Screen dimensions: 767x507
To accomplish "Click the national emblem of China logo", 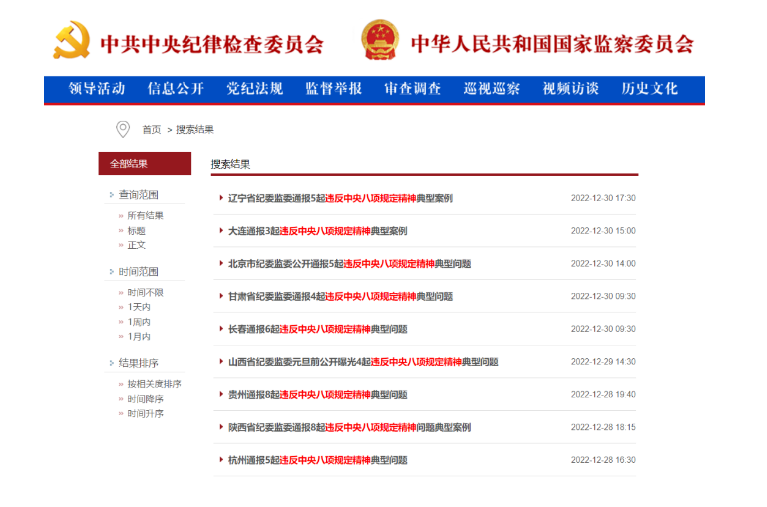I will (380, 40).
